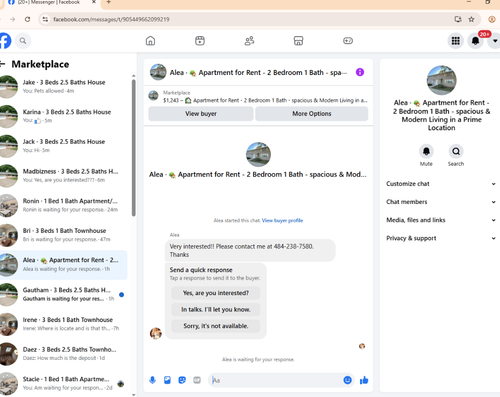Click the conversation list scrollbar
Screen dimensions: 500x397
pyautogui.click(x=133, y=148)
